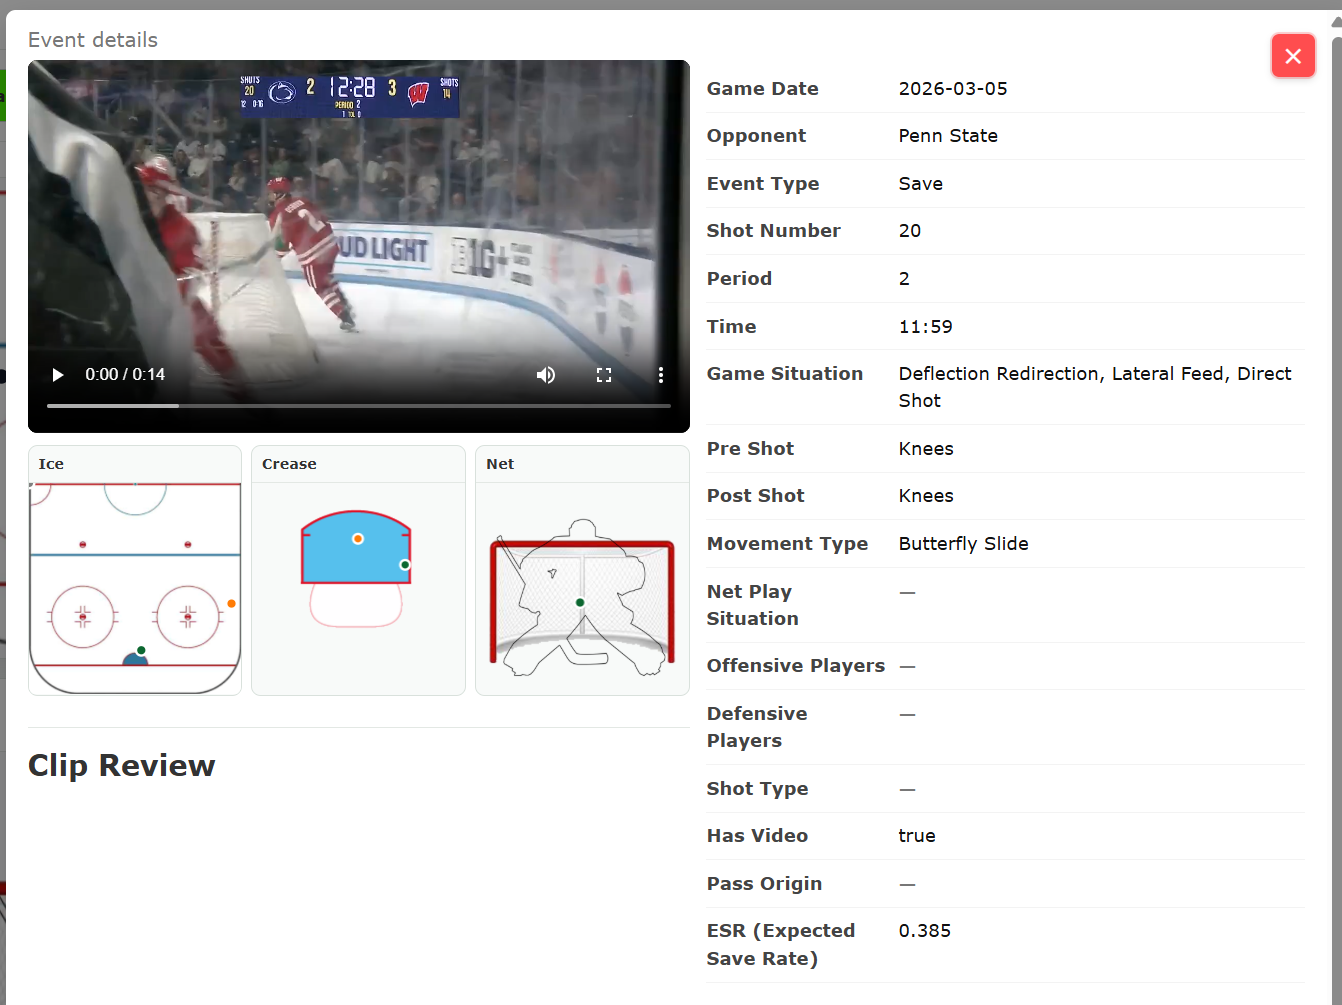Close the Event details dialog
Image resolution: width=1342 pixels, height=1005 pixels.
click(x=1293, y=56)
